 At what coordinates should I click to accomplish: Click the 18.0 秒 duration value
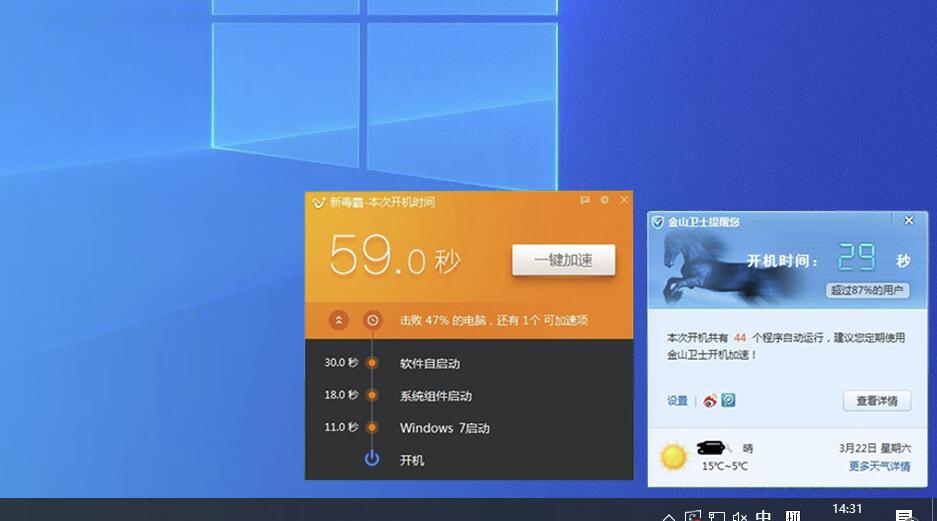(341, 395)
